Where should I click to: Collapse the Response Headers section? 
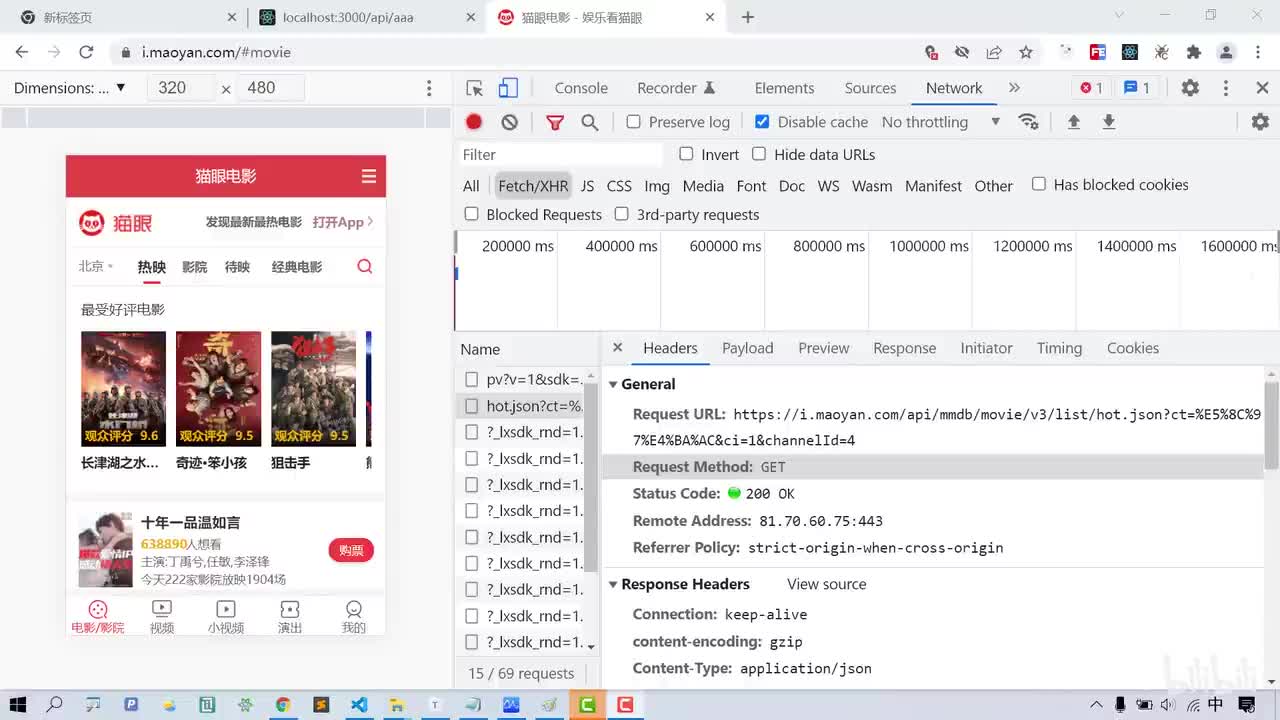tap(614, 584)
